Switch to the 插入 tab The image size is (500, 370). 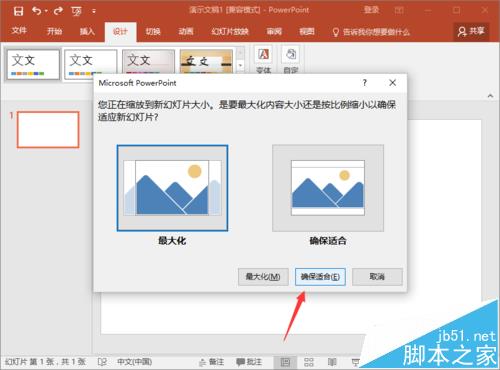click(87, 31)
